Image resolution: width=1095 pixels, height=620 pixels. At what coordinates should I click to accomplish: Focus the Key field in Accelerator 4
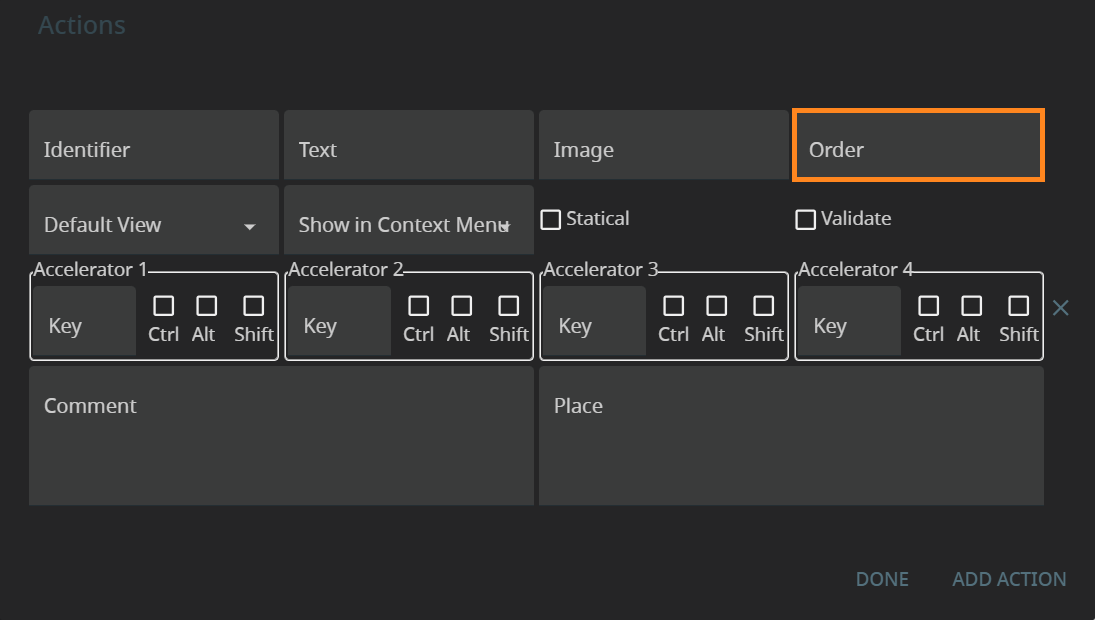pyautogui.click(x=849, y=326)
